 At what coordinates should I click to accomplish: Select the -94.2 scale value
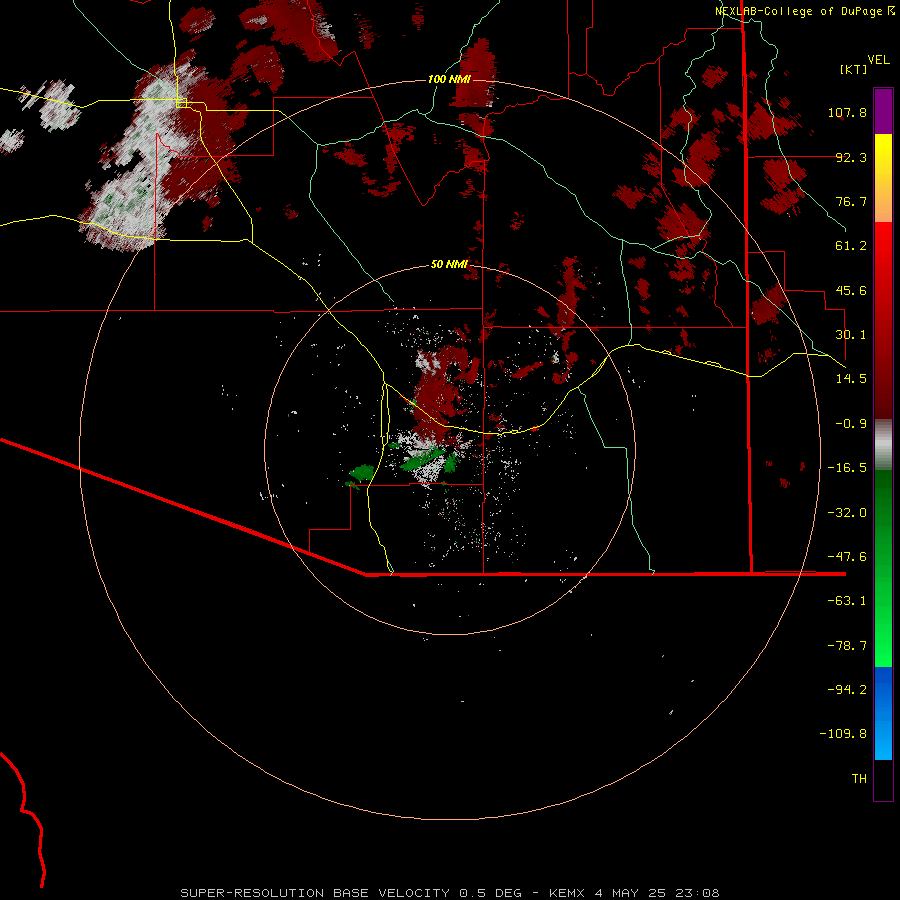(x=847, y=690)
